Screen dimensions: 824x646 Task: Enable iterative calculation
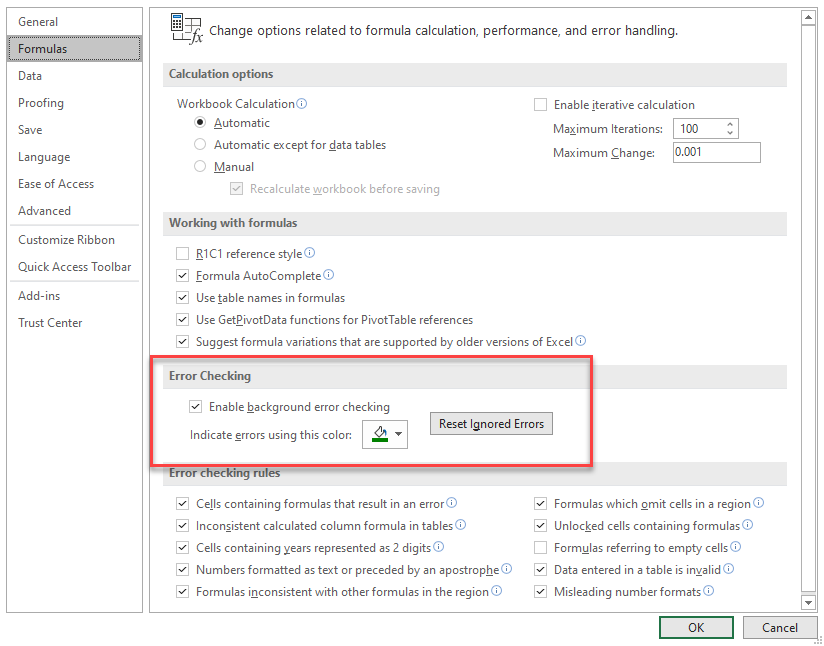pos(540,104)
